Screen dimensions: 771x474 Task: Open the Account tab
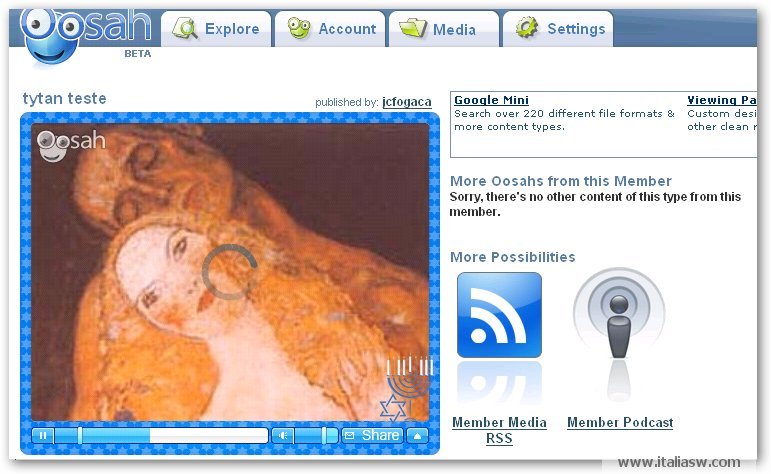coord(329,29)
